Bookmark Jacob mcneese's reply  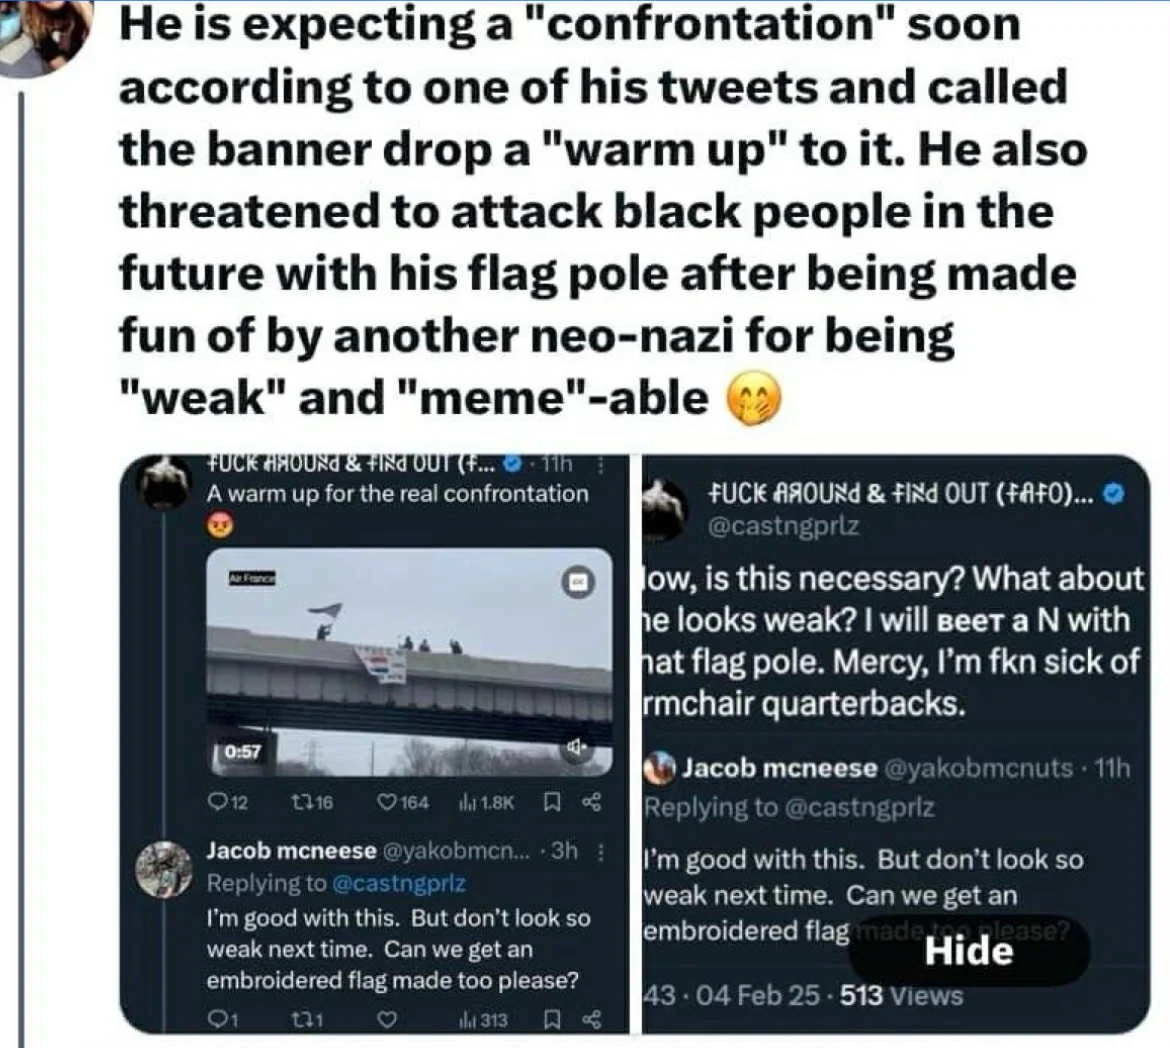point(551,1020)
